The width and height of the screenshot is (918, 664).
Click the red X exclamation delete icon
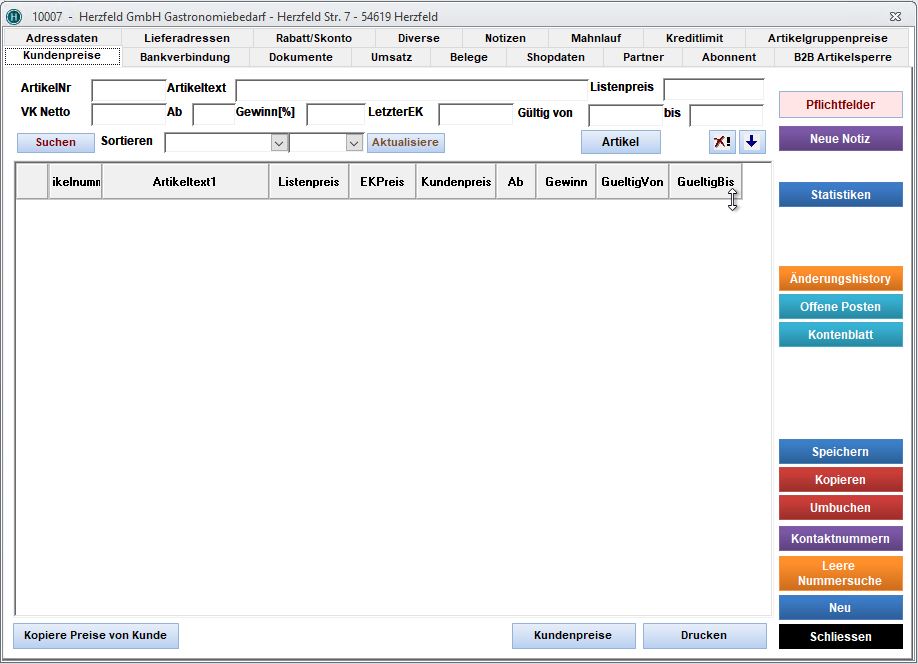click(721, 142)
